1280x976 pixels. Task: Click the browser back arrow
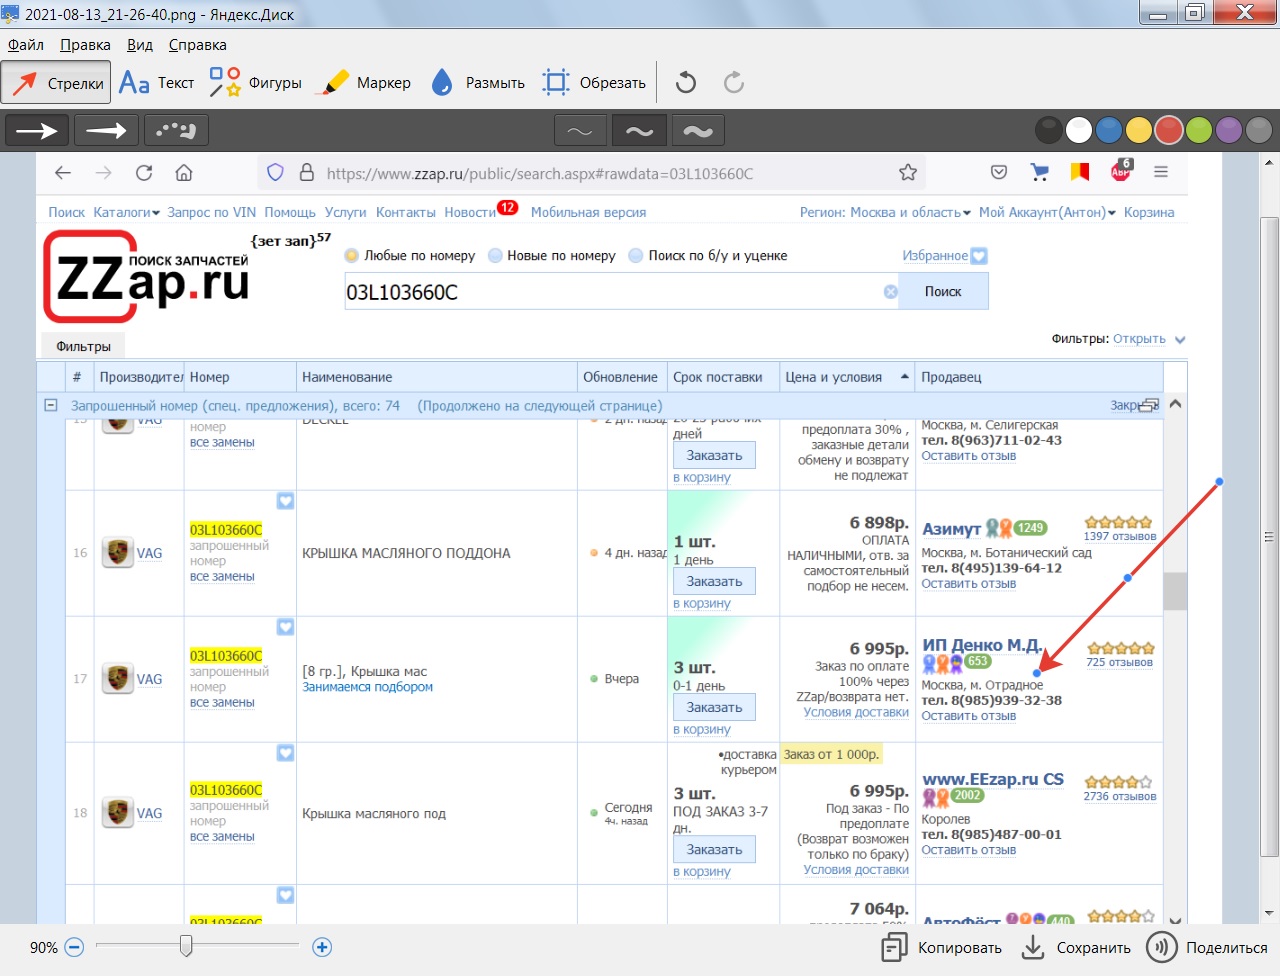[63, 173]
